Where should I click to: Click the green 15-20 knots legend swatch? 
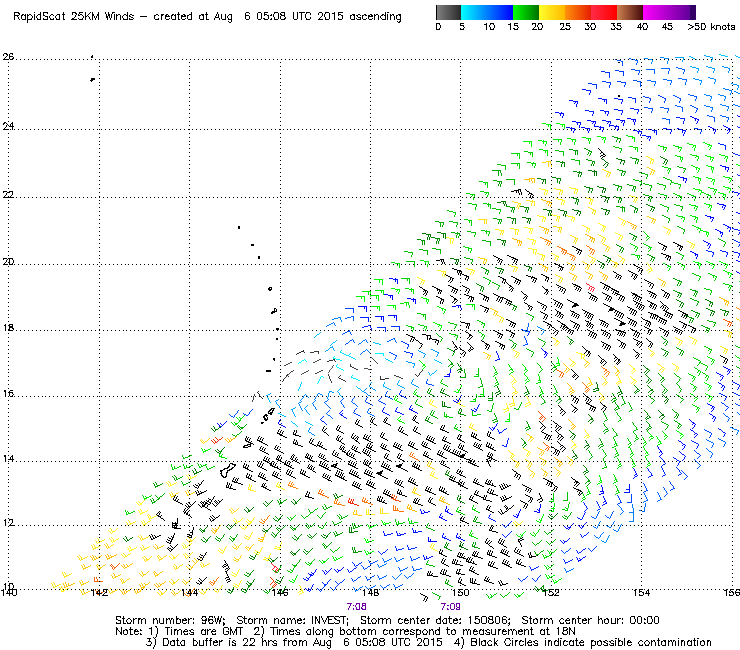[526, 12]
